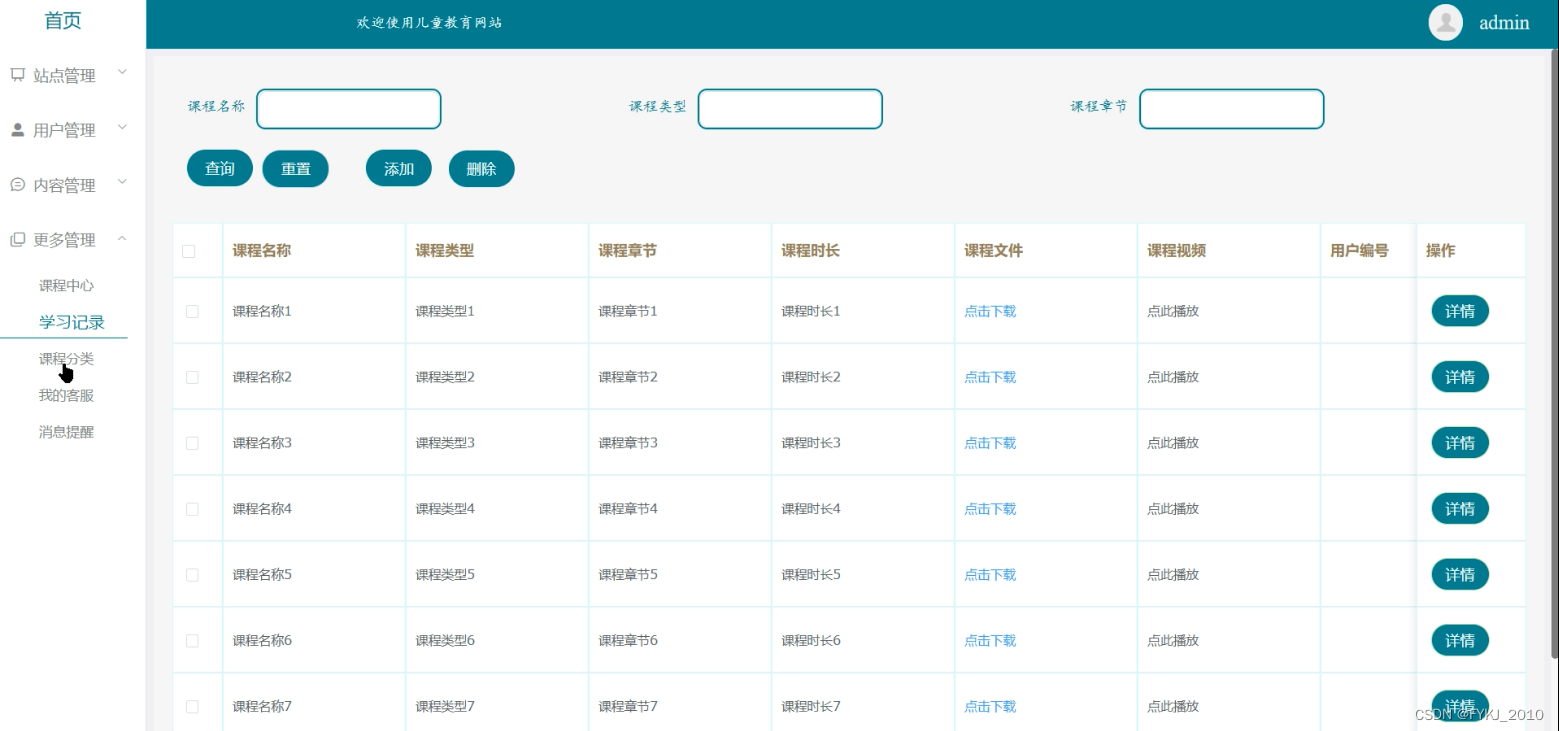Open 消息提醒 in the sidebar
The image size is (1559, 731).
click(66, 433)
